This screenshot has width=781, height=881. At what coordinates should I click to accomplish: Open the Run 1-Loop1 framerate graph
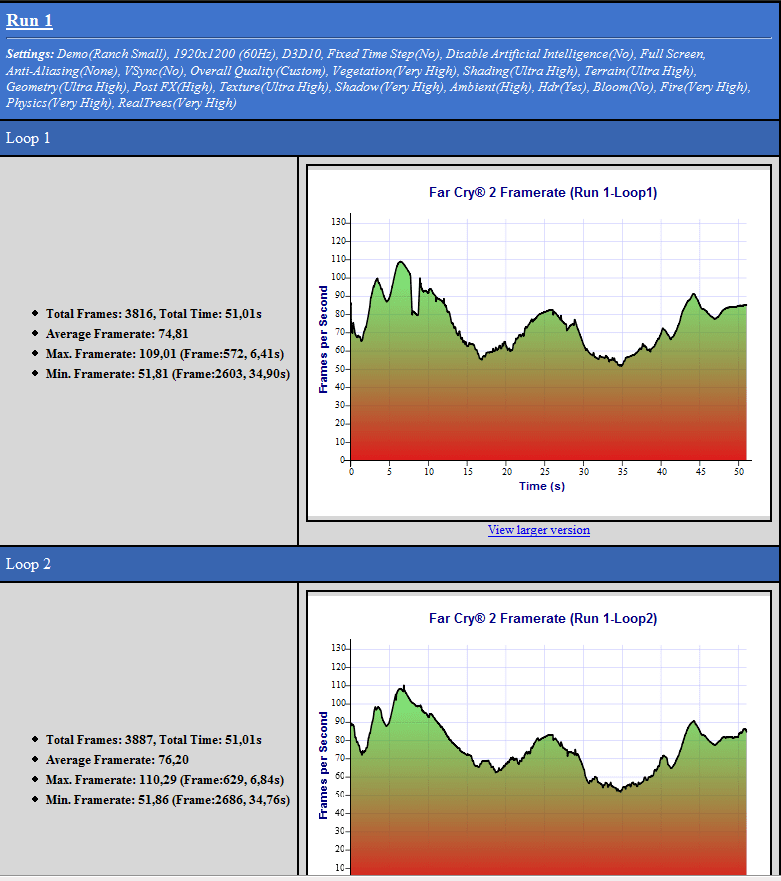[x=539, y=343]
